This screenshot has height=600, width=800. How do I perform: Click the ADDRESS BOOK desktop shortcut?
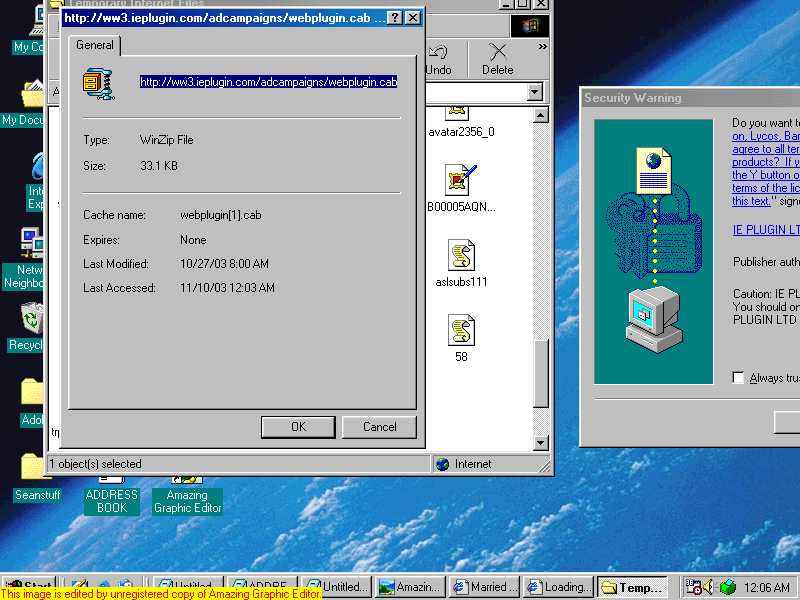point(112,498)
